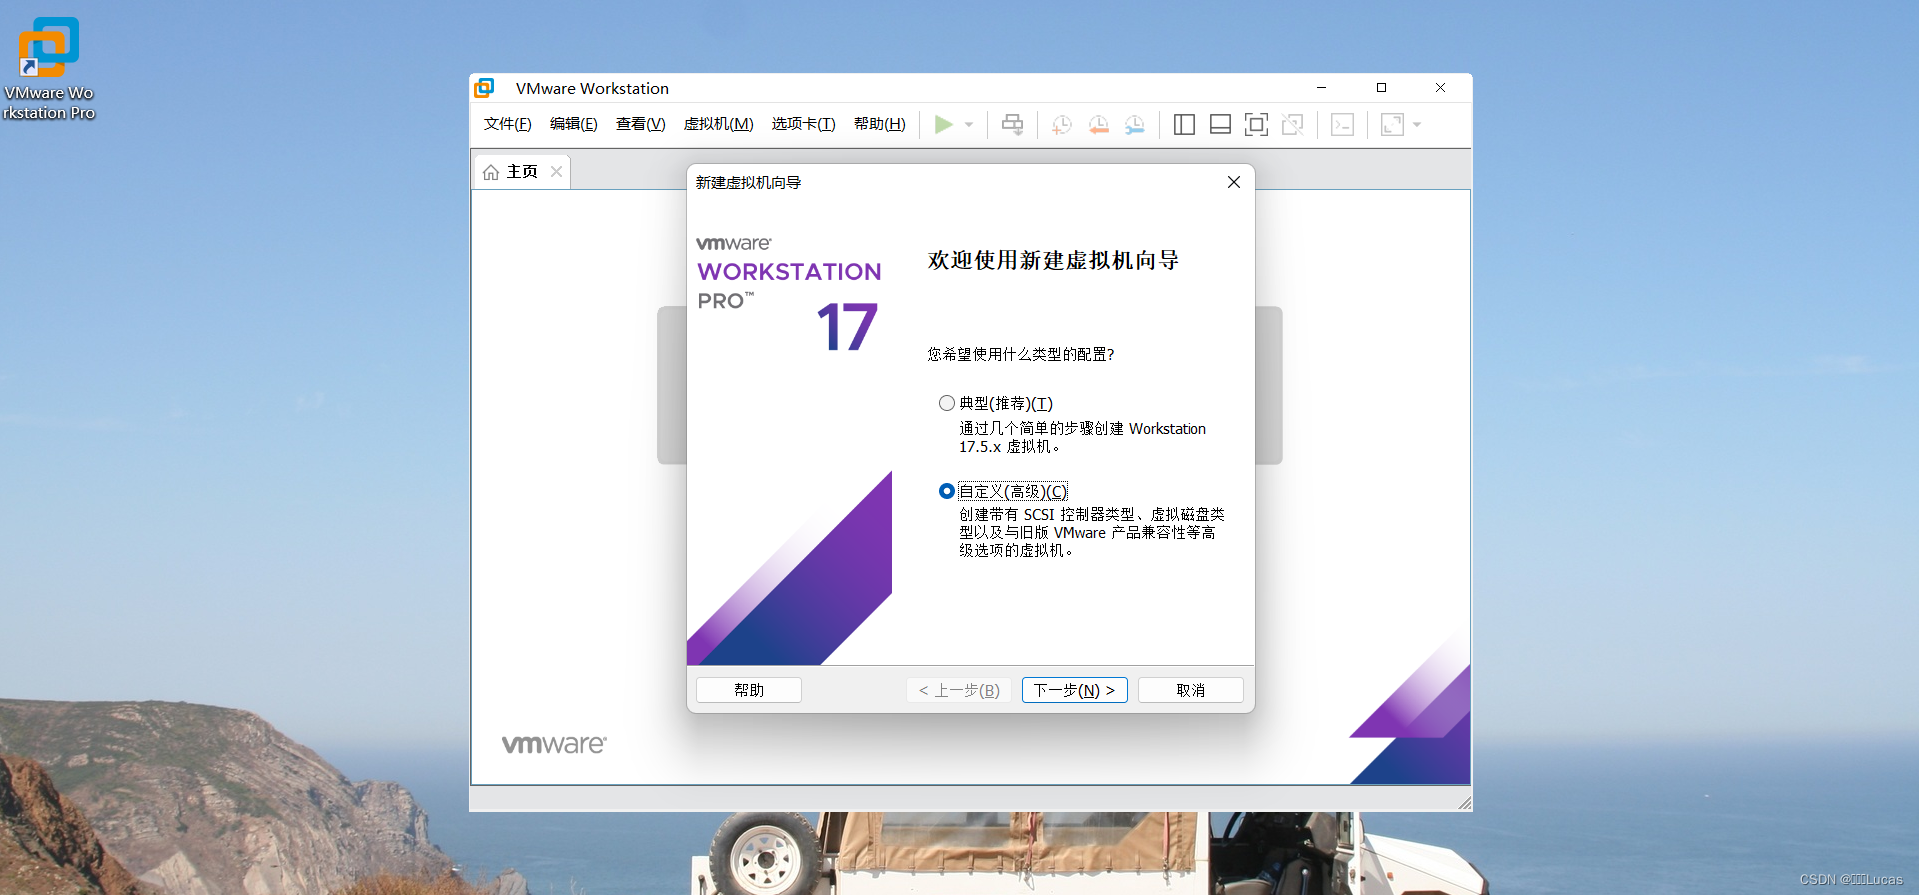This screenshot has height=895, width=1919.
Task: Expand the power options dropdown arrow
Action: 969,125
